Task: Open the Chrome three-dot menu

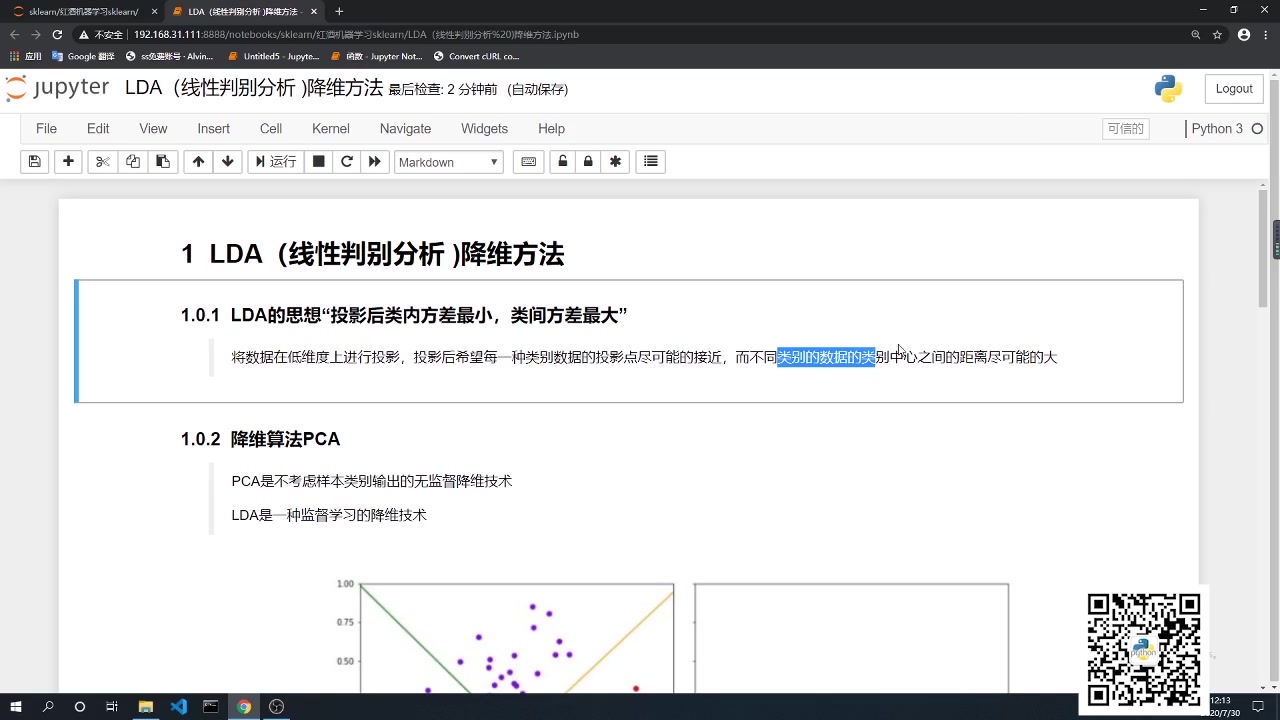Action: pos(1266,34)
